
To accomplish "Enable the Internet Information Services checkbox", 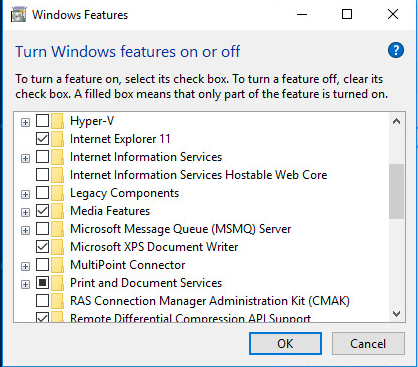I will (42, 157).
